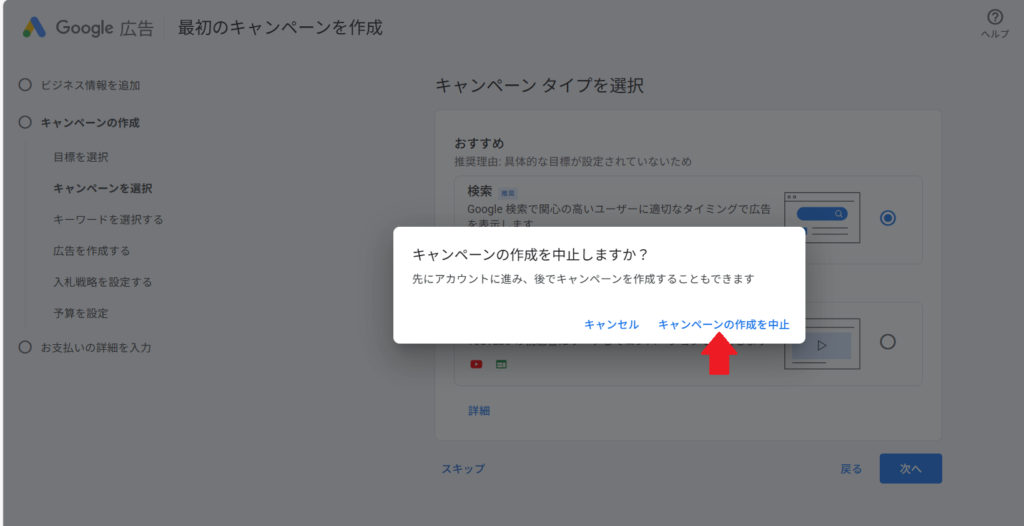Click the お支払いの詳細を入力 label
The height and width of the screenshot is (526, 1024).
tap(96, 348)
